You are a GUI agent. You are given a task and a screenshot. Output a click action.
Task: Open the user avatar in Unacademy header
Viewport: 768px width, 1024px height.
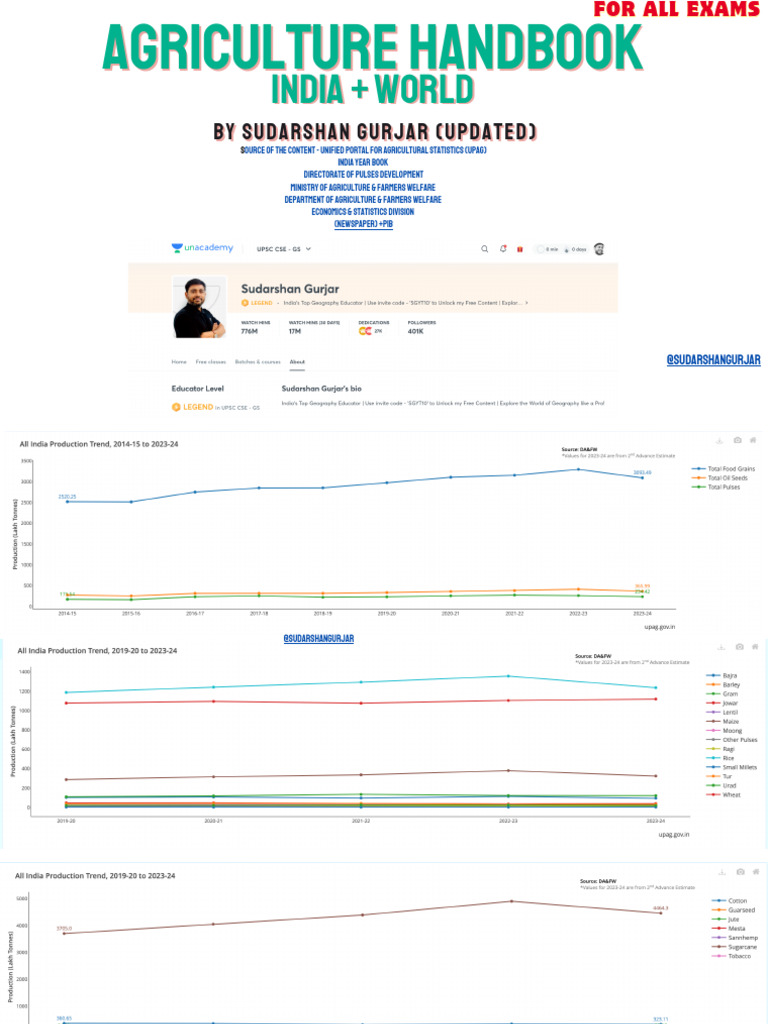pyautogui.click(x=599, y=249)
